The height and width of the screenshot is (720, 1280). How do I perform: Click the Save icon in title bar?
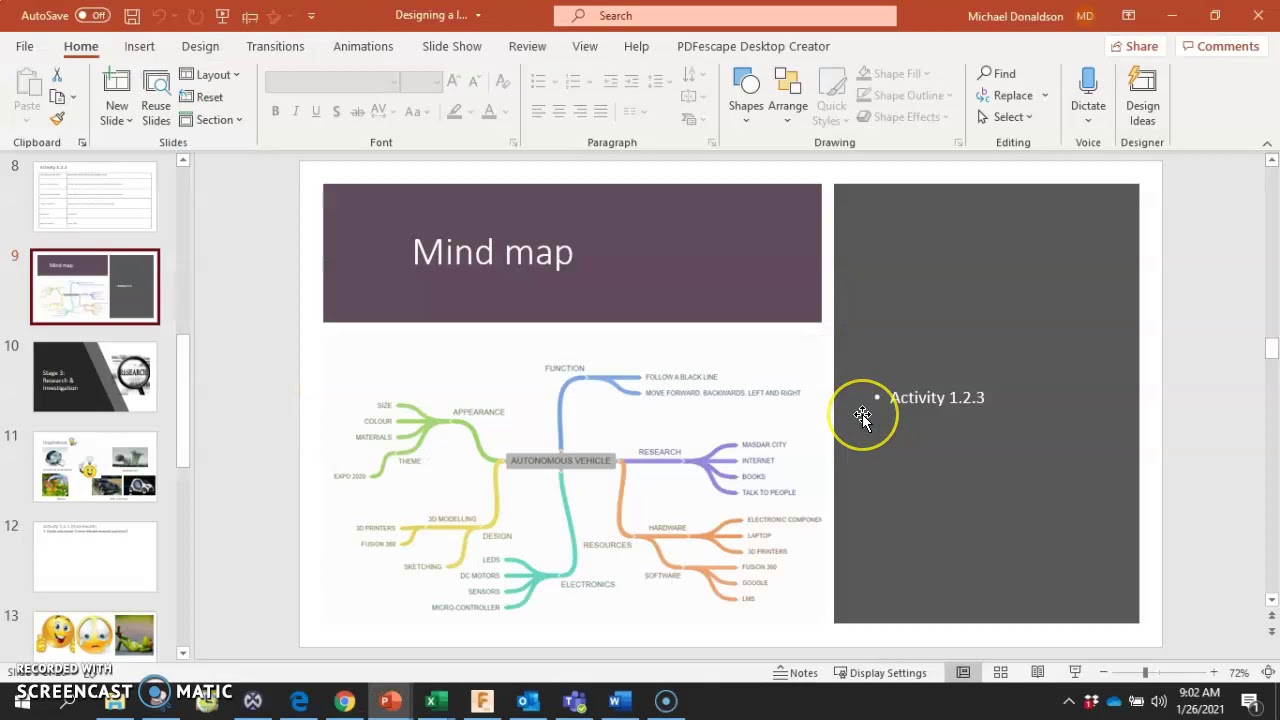click(133, 16)
